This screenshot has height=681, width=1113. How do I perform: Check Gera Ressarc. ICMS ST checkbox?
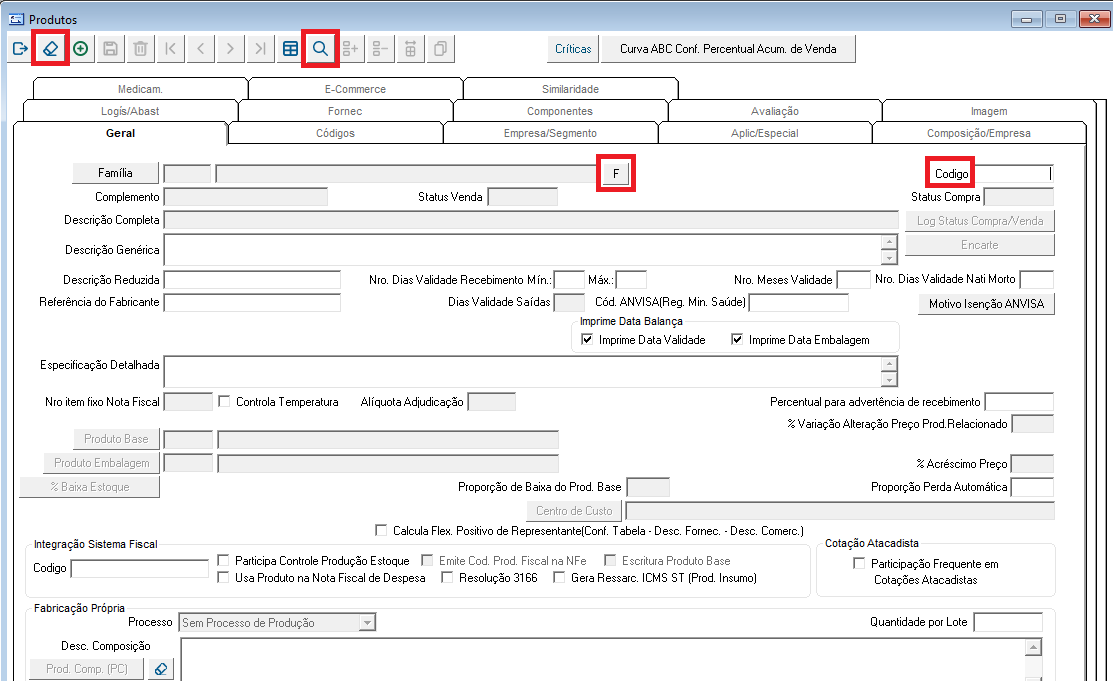[559, 577]
